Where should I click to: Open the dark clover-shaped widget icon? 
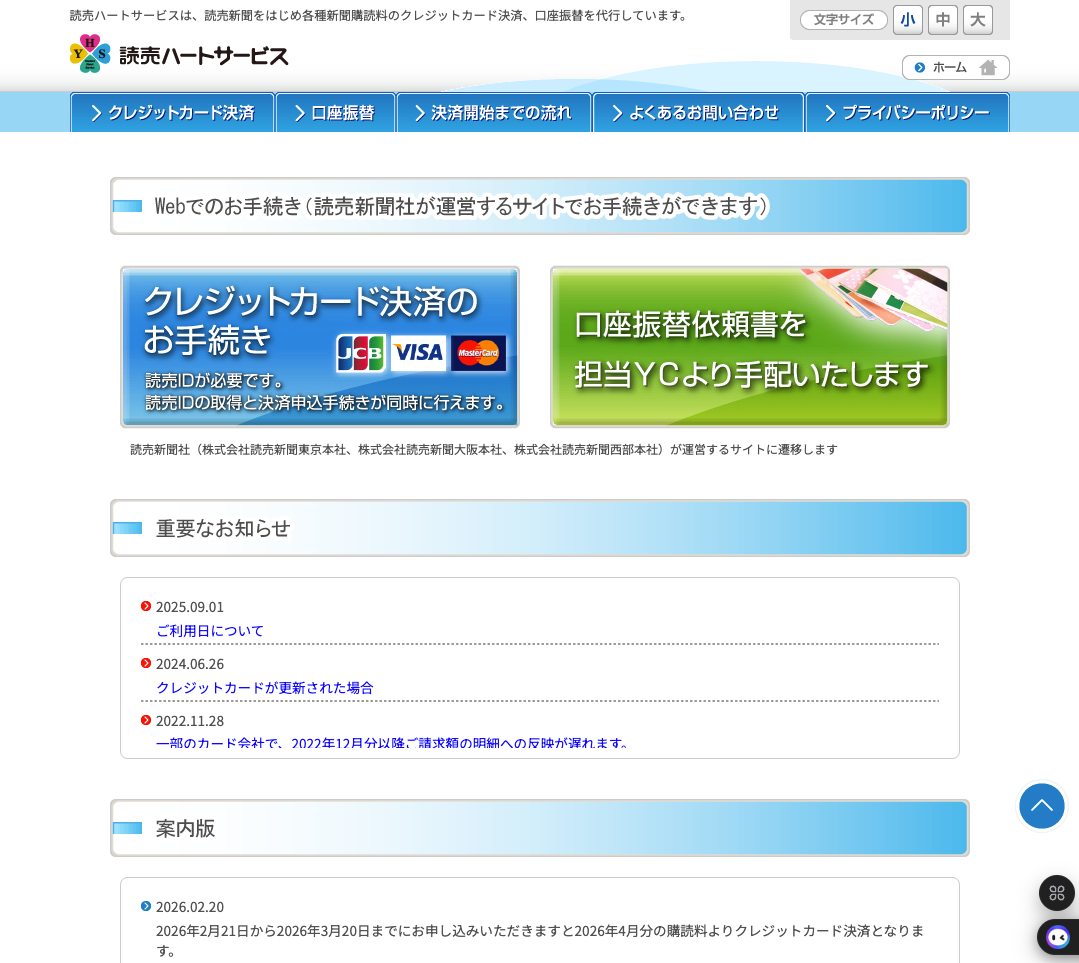(x=1057, y=893)
